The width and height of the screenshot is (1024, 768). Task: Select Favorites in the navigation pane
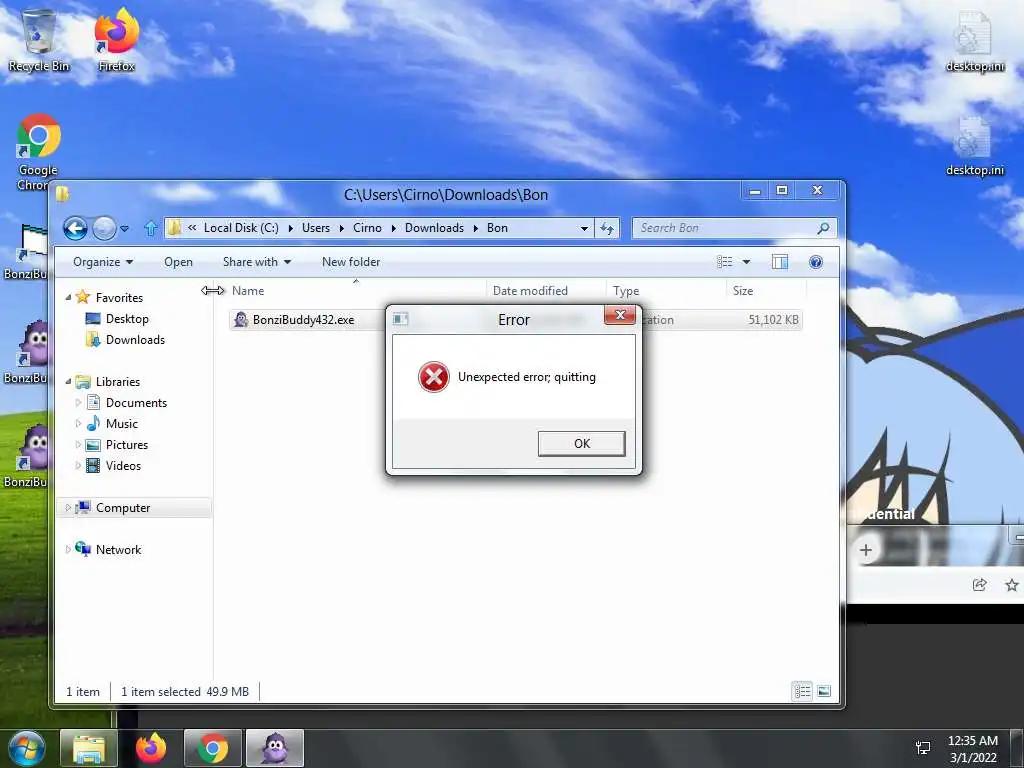(x=119, y=298)
